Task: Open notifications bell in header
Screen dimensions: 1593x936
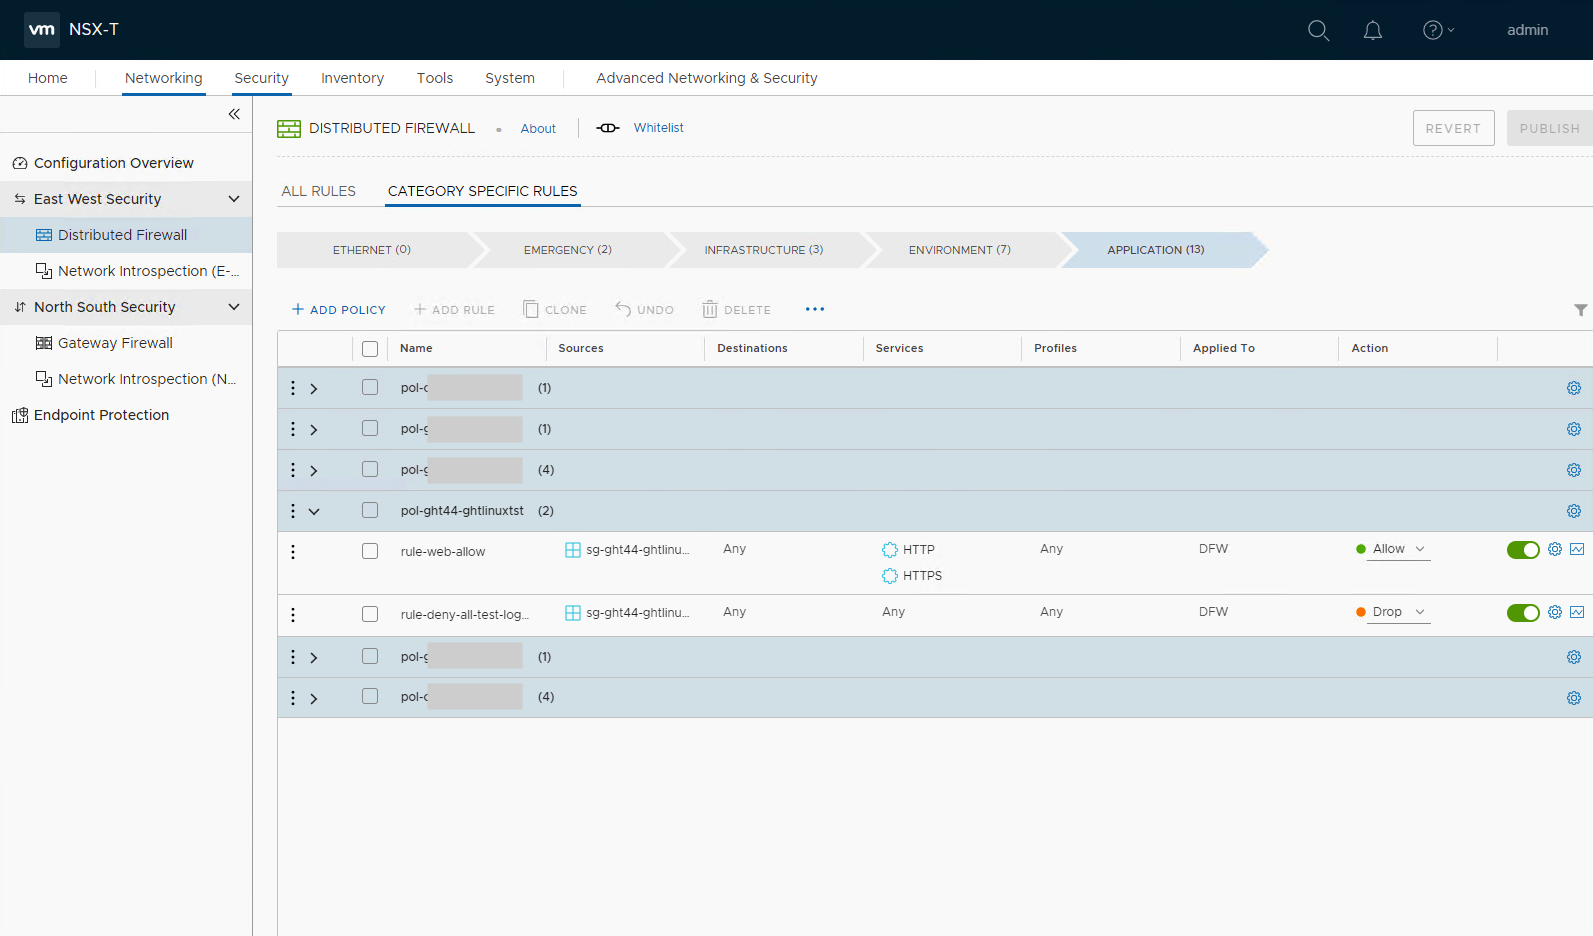Action: coord(1373,30)
